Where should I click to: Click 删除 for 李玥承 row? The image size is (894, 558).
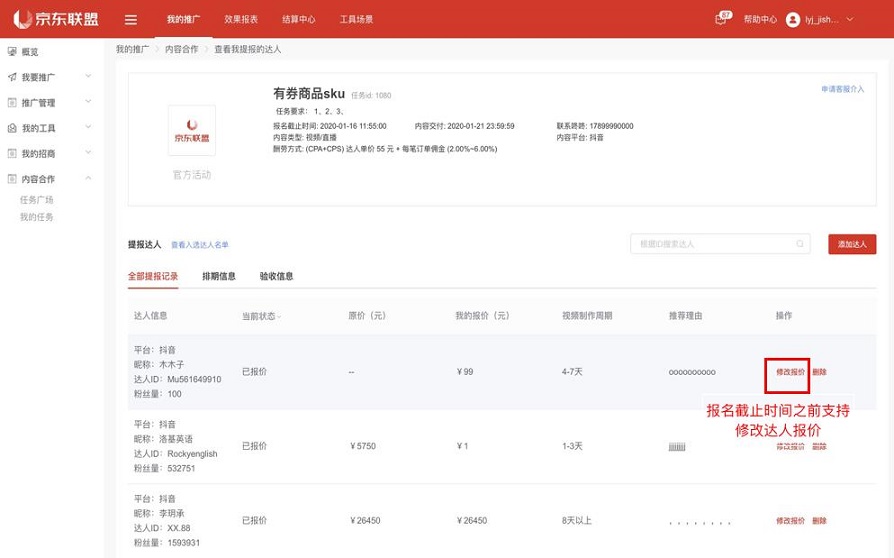[x=819, y=521]
